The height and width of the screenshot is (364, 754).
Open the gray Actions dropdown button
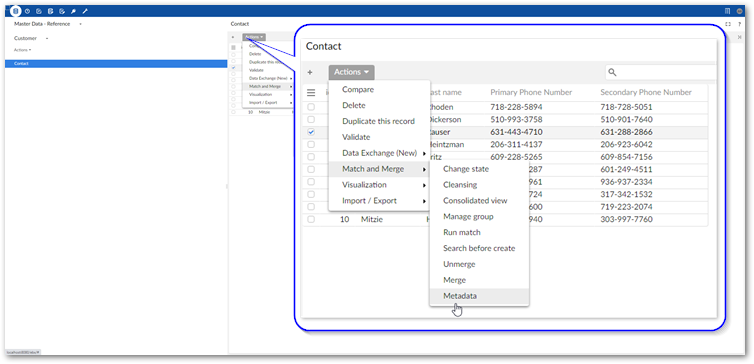pyautogui.click(x=352, y=72)
